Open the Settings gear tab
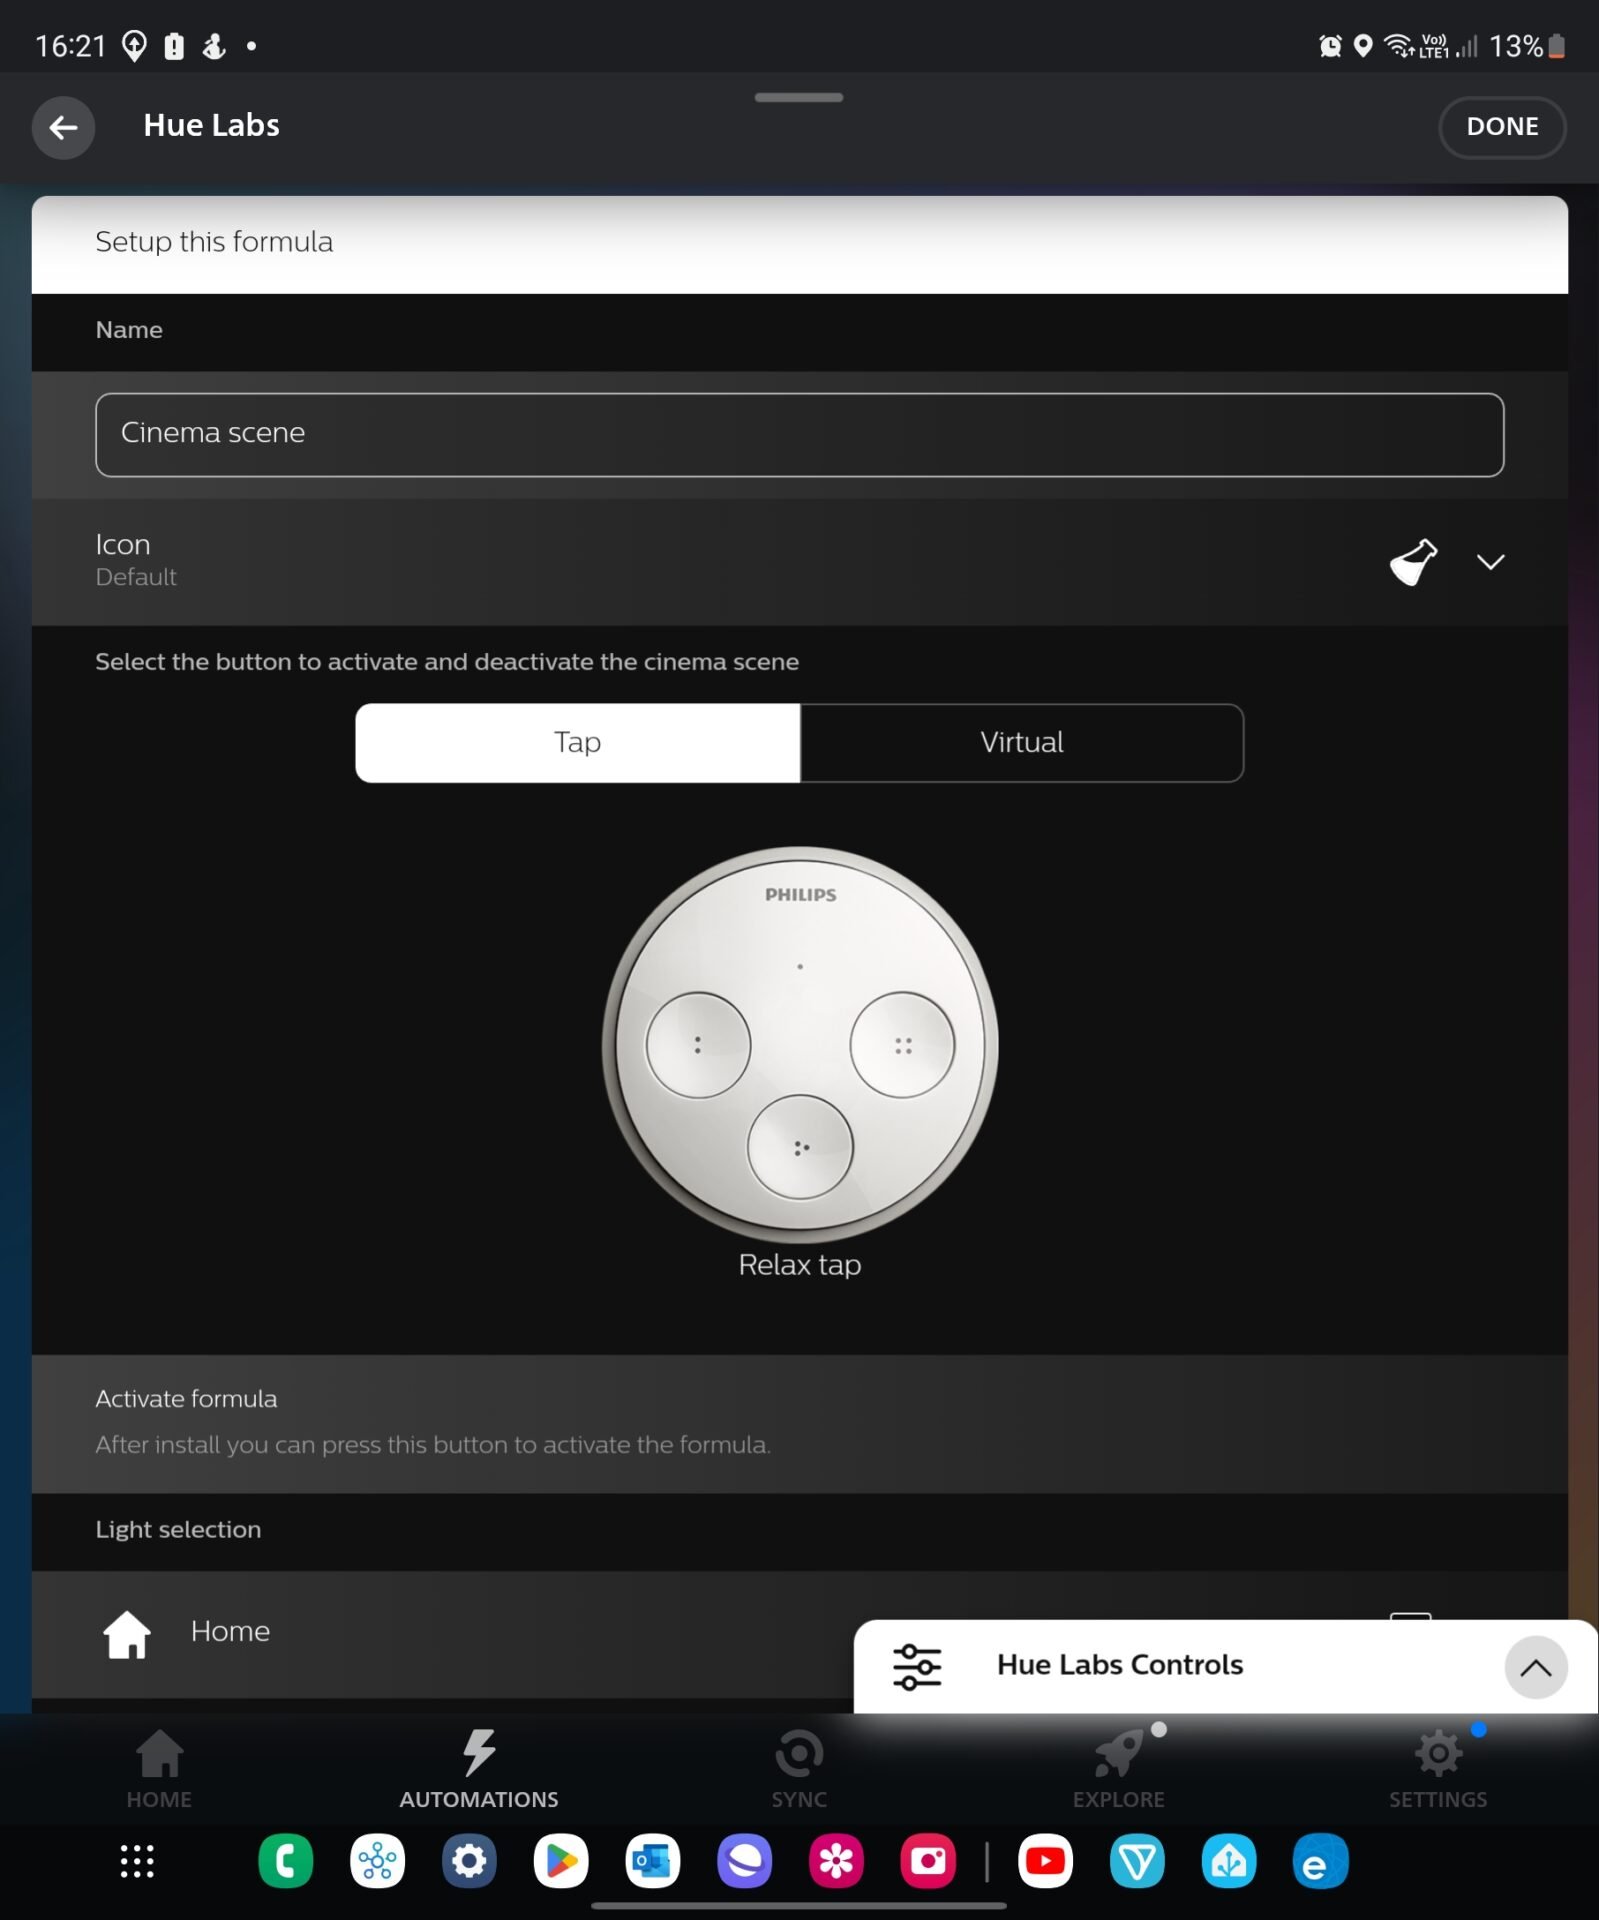The height and width of the screenshot is (1920, 1599). (1437, 1769)
